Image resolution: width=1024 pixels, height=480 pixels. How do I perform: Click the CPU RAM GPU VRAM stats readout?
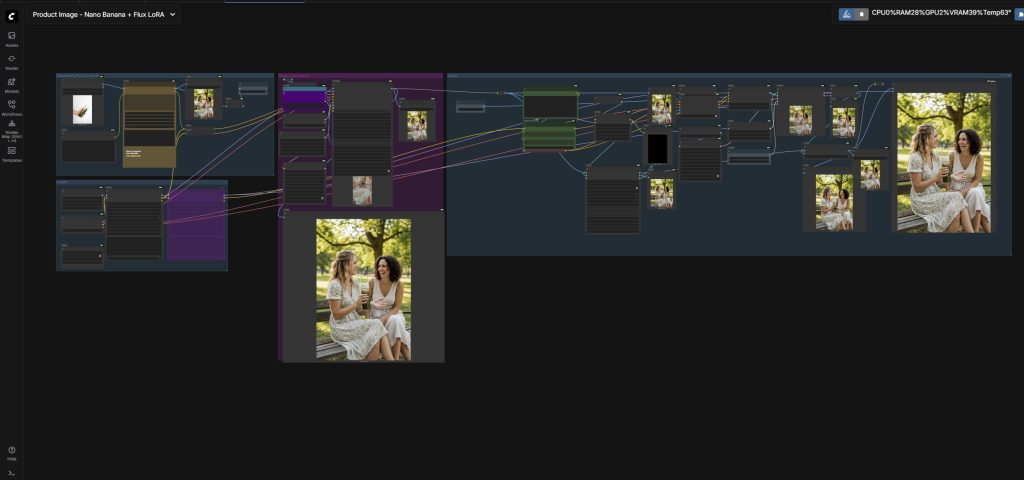point(941,12)
